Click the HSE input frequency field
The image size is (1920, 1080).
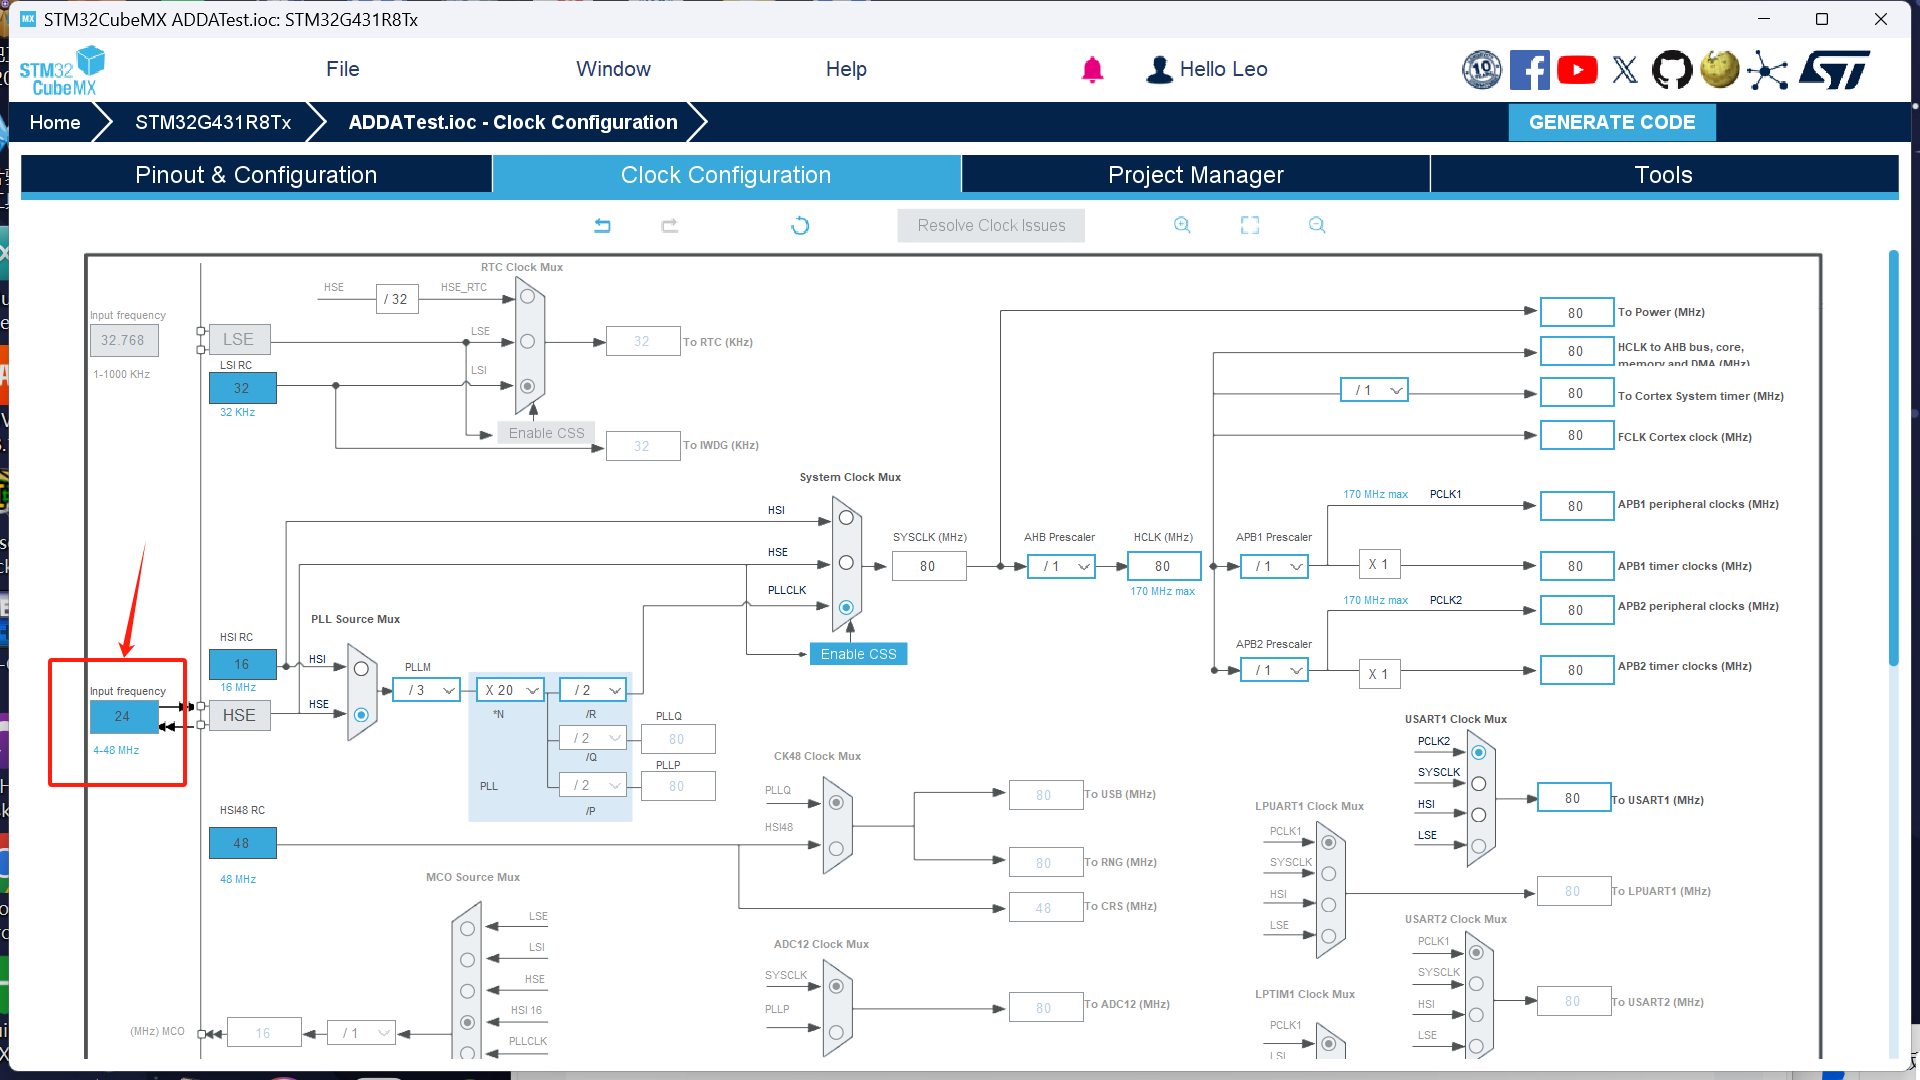(x=122, y=716)
